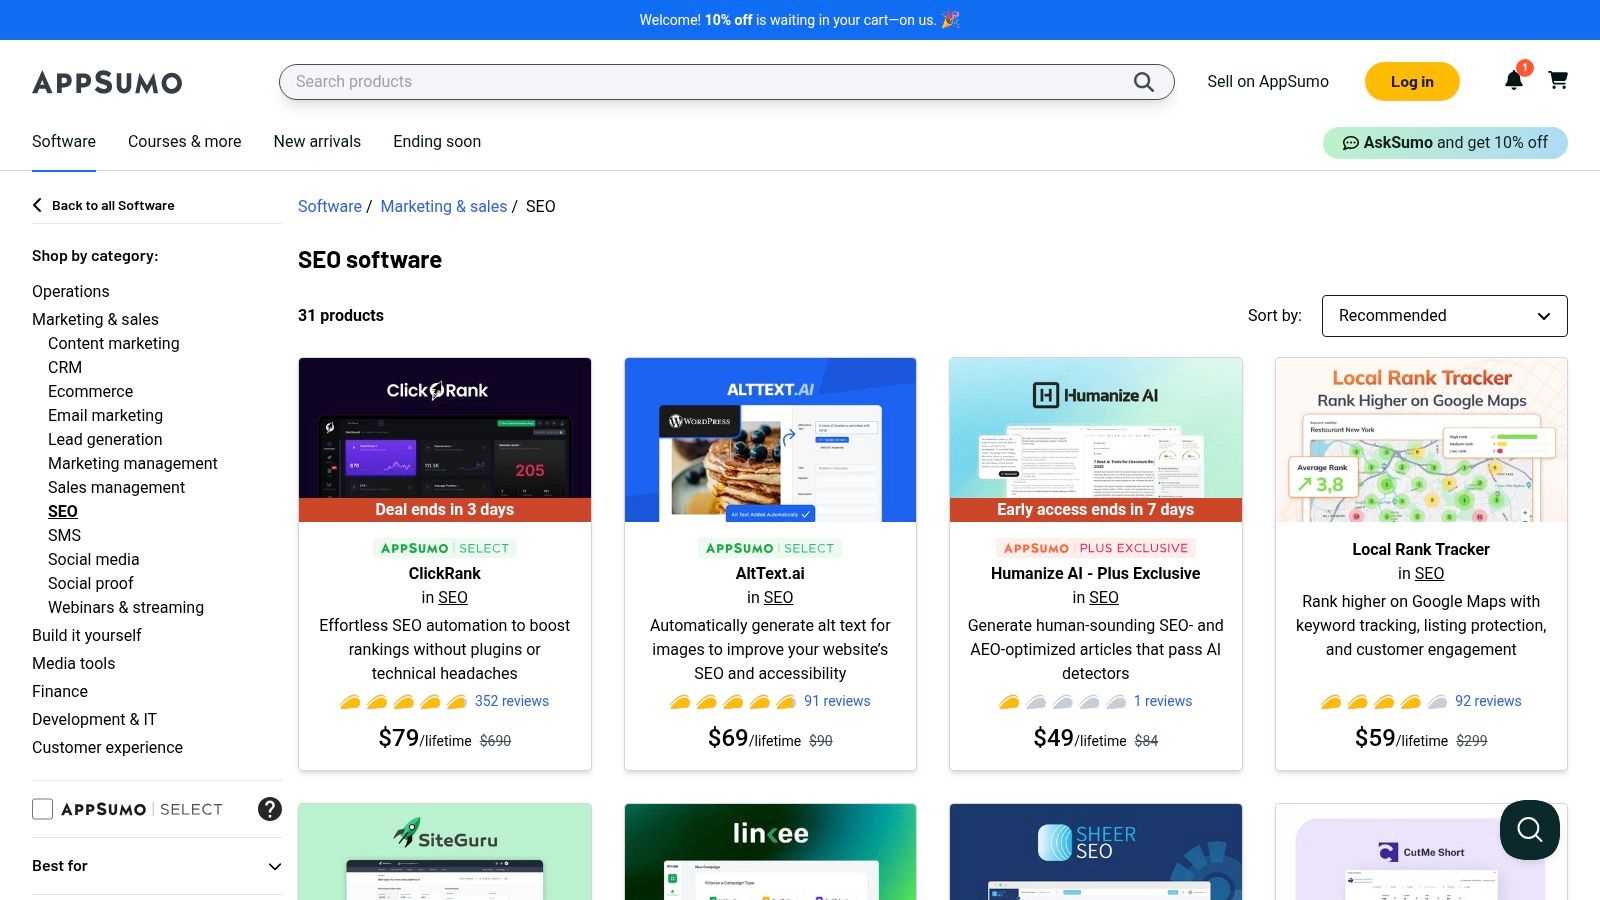Select Sales management subcategory
Screen dimensions: 1600x900
click(x=116, y=487)
